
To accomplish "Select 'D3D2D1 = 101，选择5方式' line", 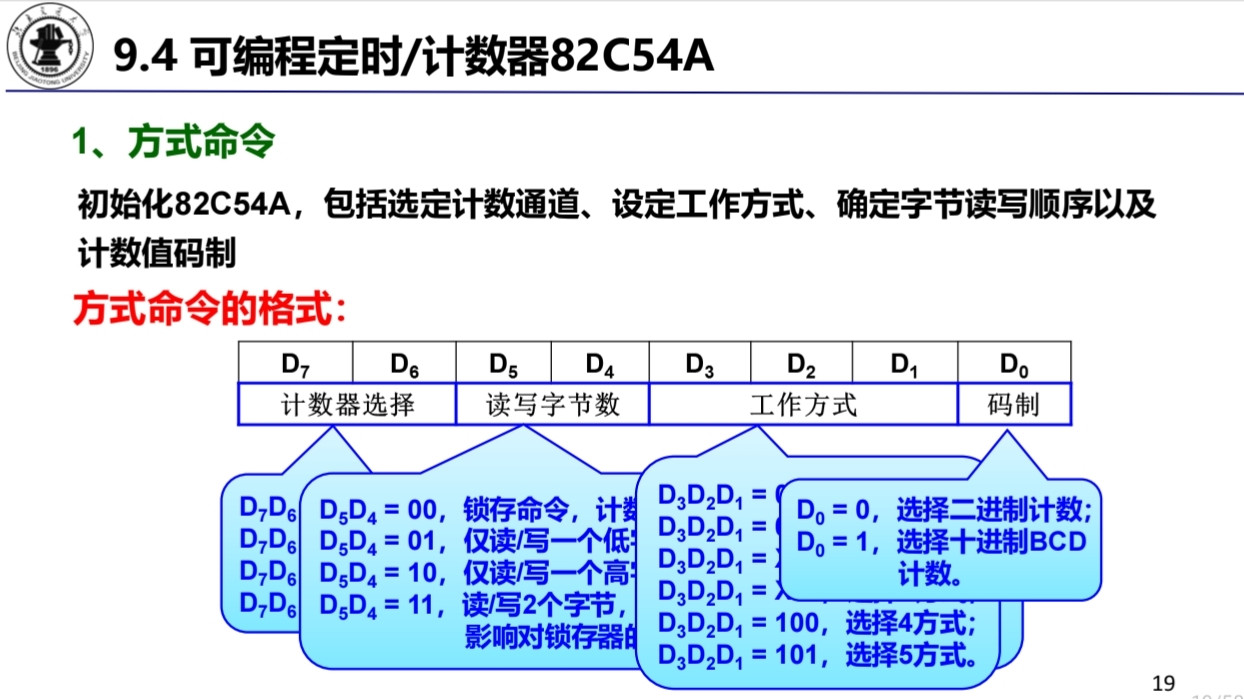I will [x=816, y=654].
